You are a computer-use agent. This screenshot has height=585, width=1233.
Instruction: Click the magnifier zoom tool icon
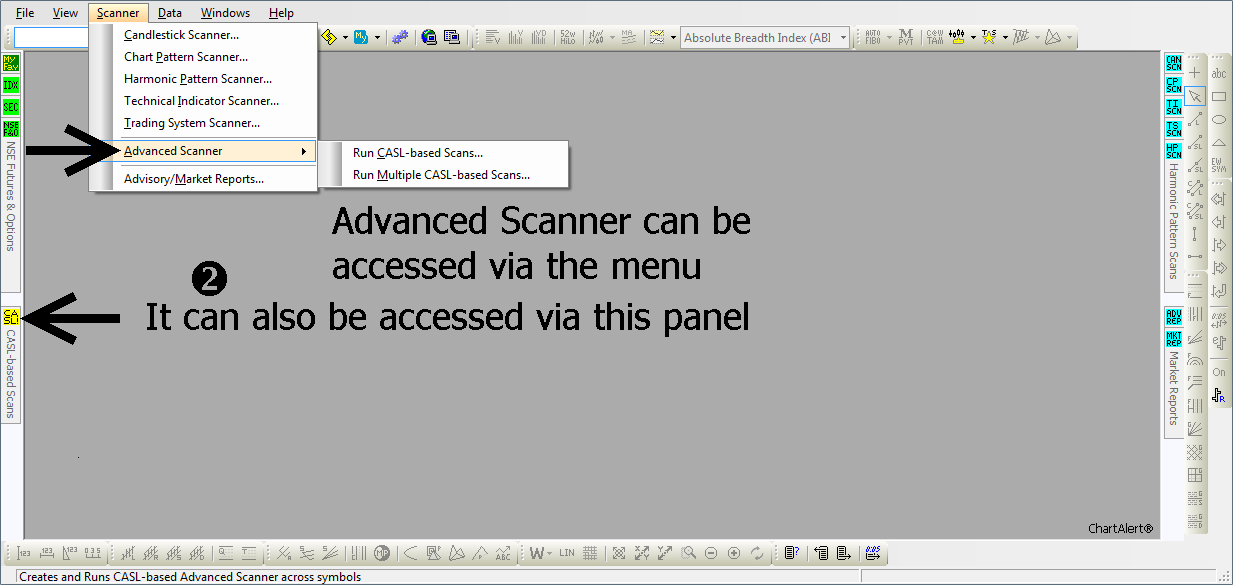pos(688,553)
